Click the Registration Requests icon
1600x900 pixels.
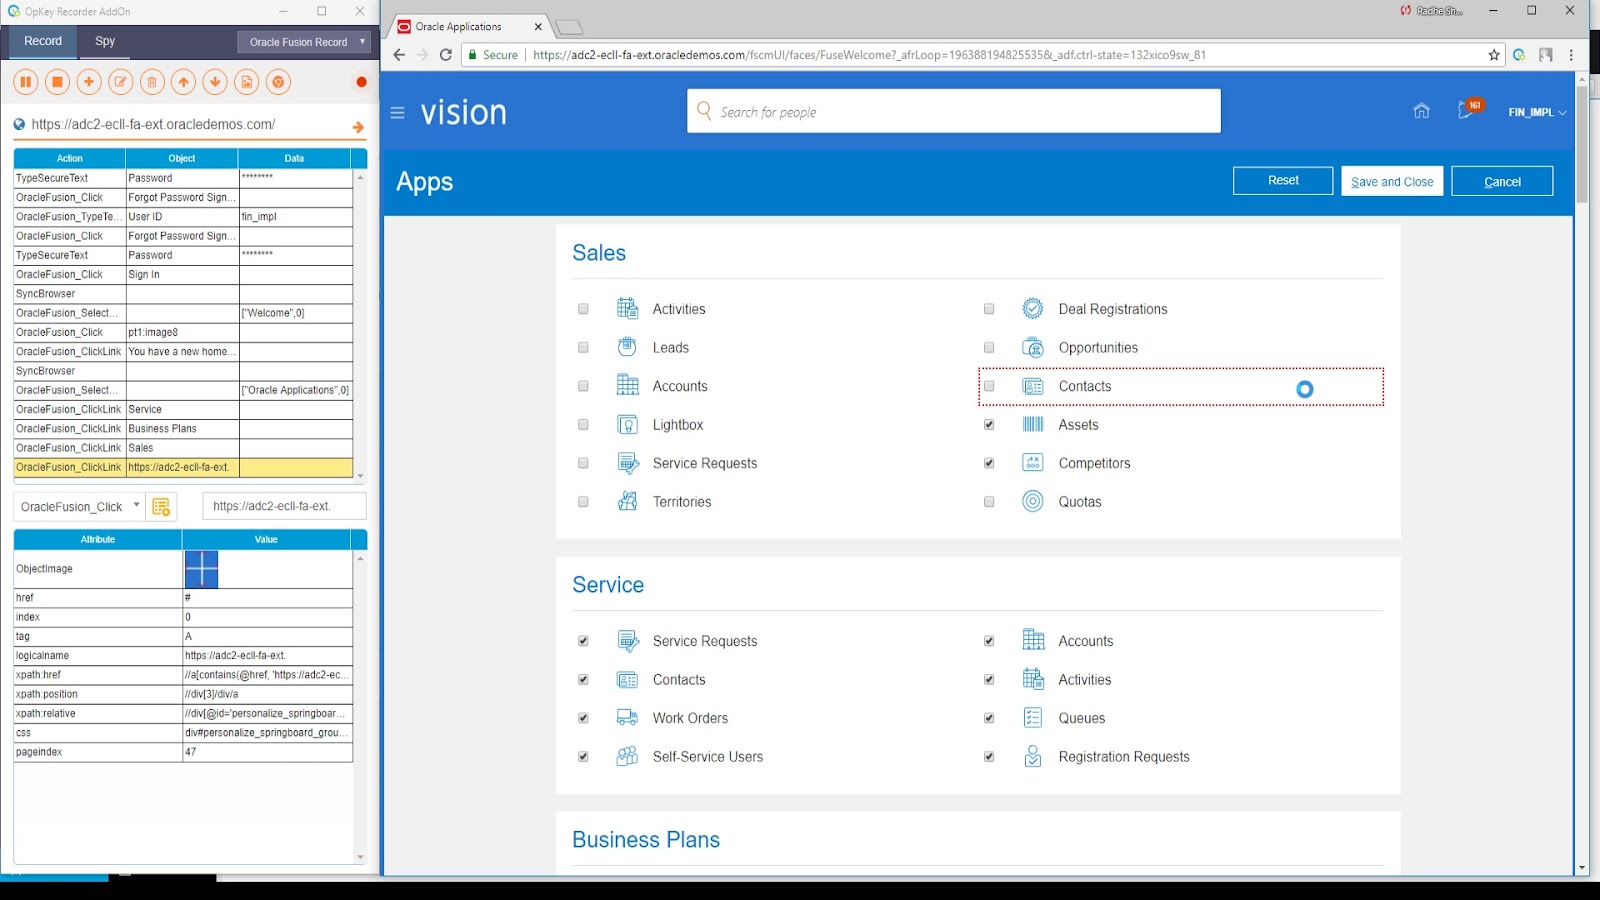click(x=1033, y=756)
